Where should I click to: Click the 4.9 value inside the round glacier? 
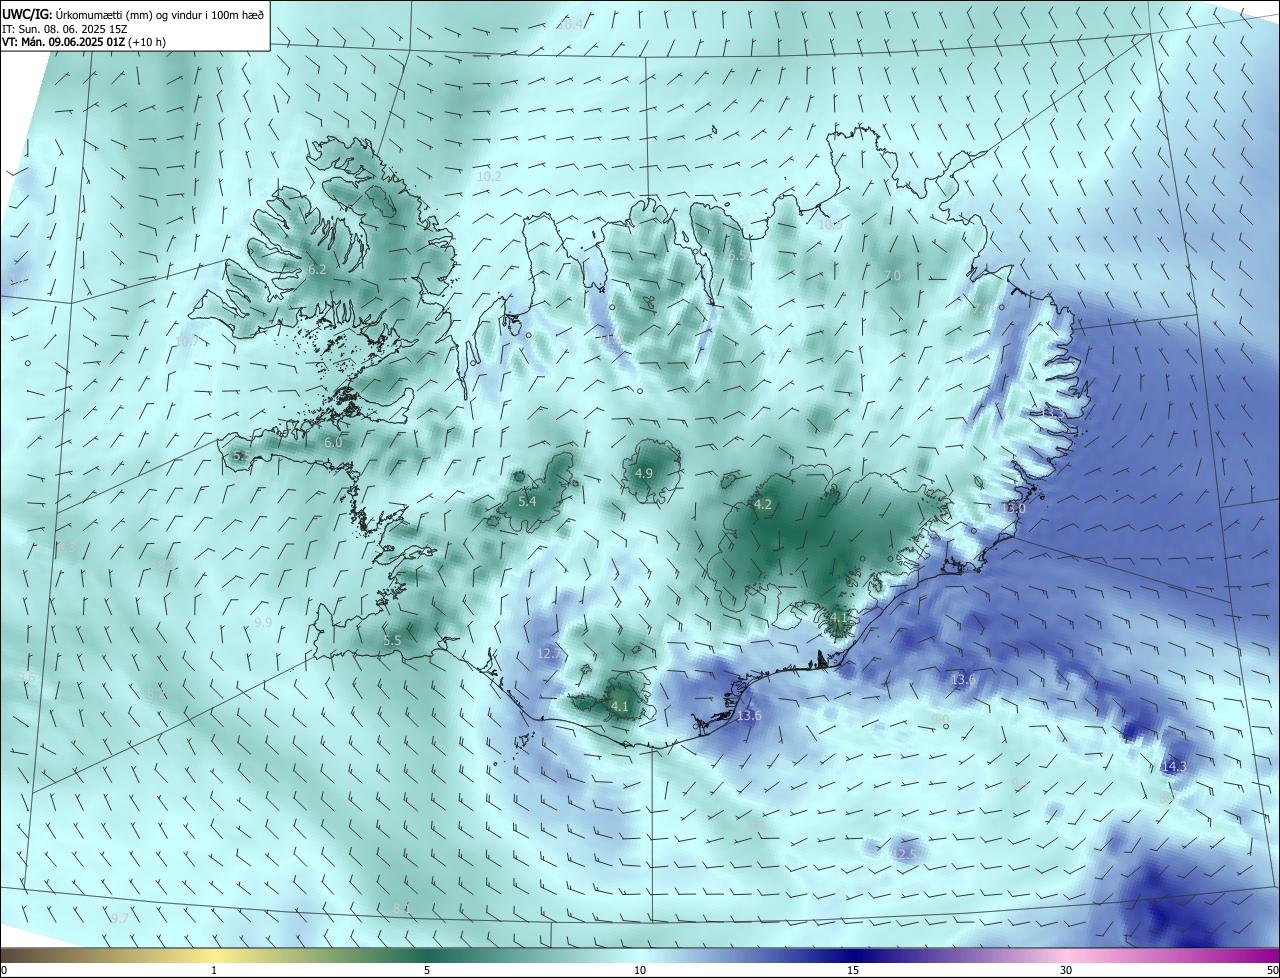coord(644,473)
